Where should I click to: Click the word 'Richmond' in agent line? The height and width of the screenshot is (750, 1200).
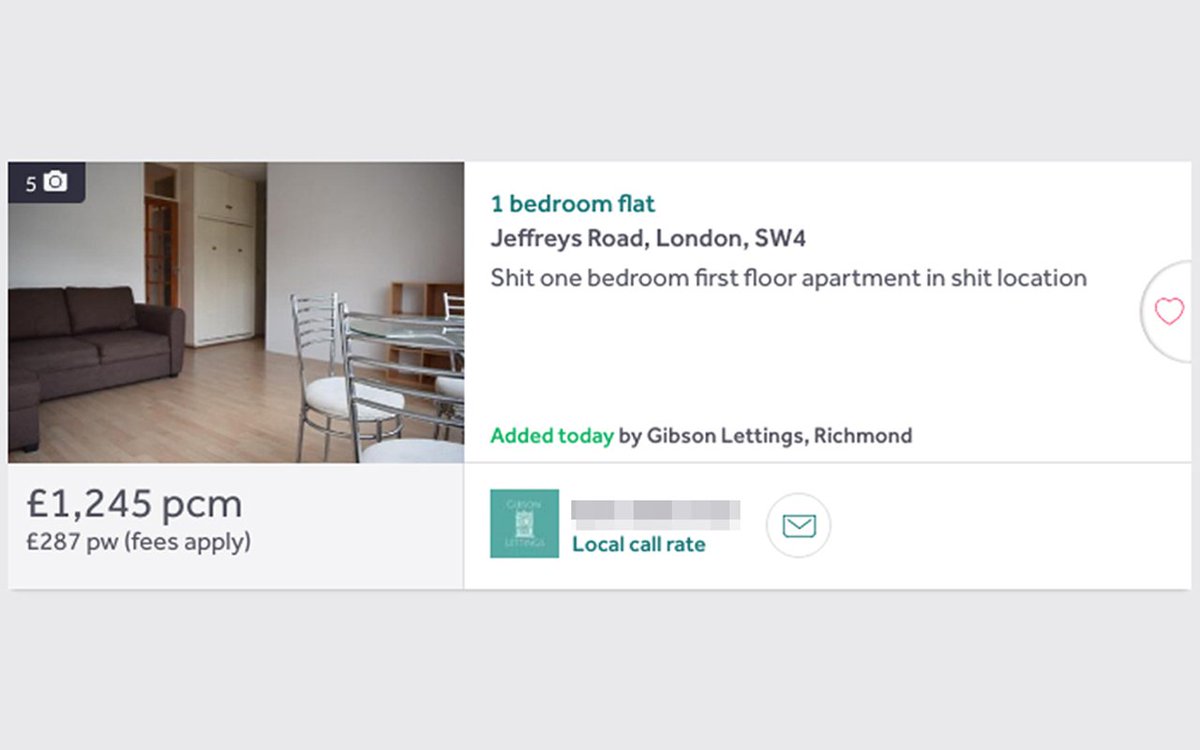pos(863,436)
